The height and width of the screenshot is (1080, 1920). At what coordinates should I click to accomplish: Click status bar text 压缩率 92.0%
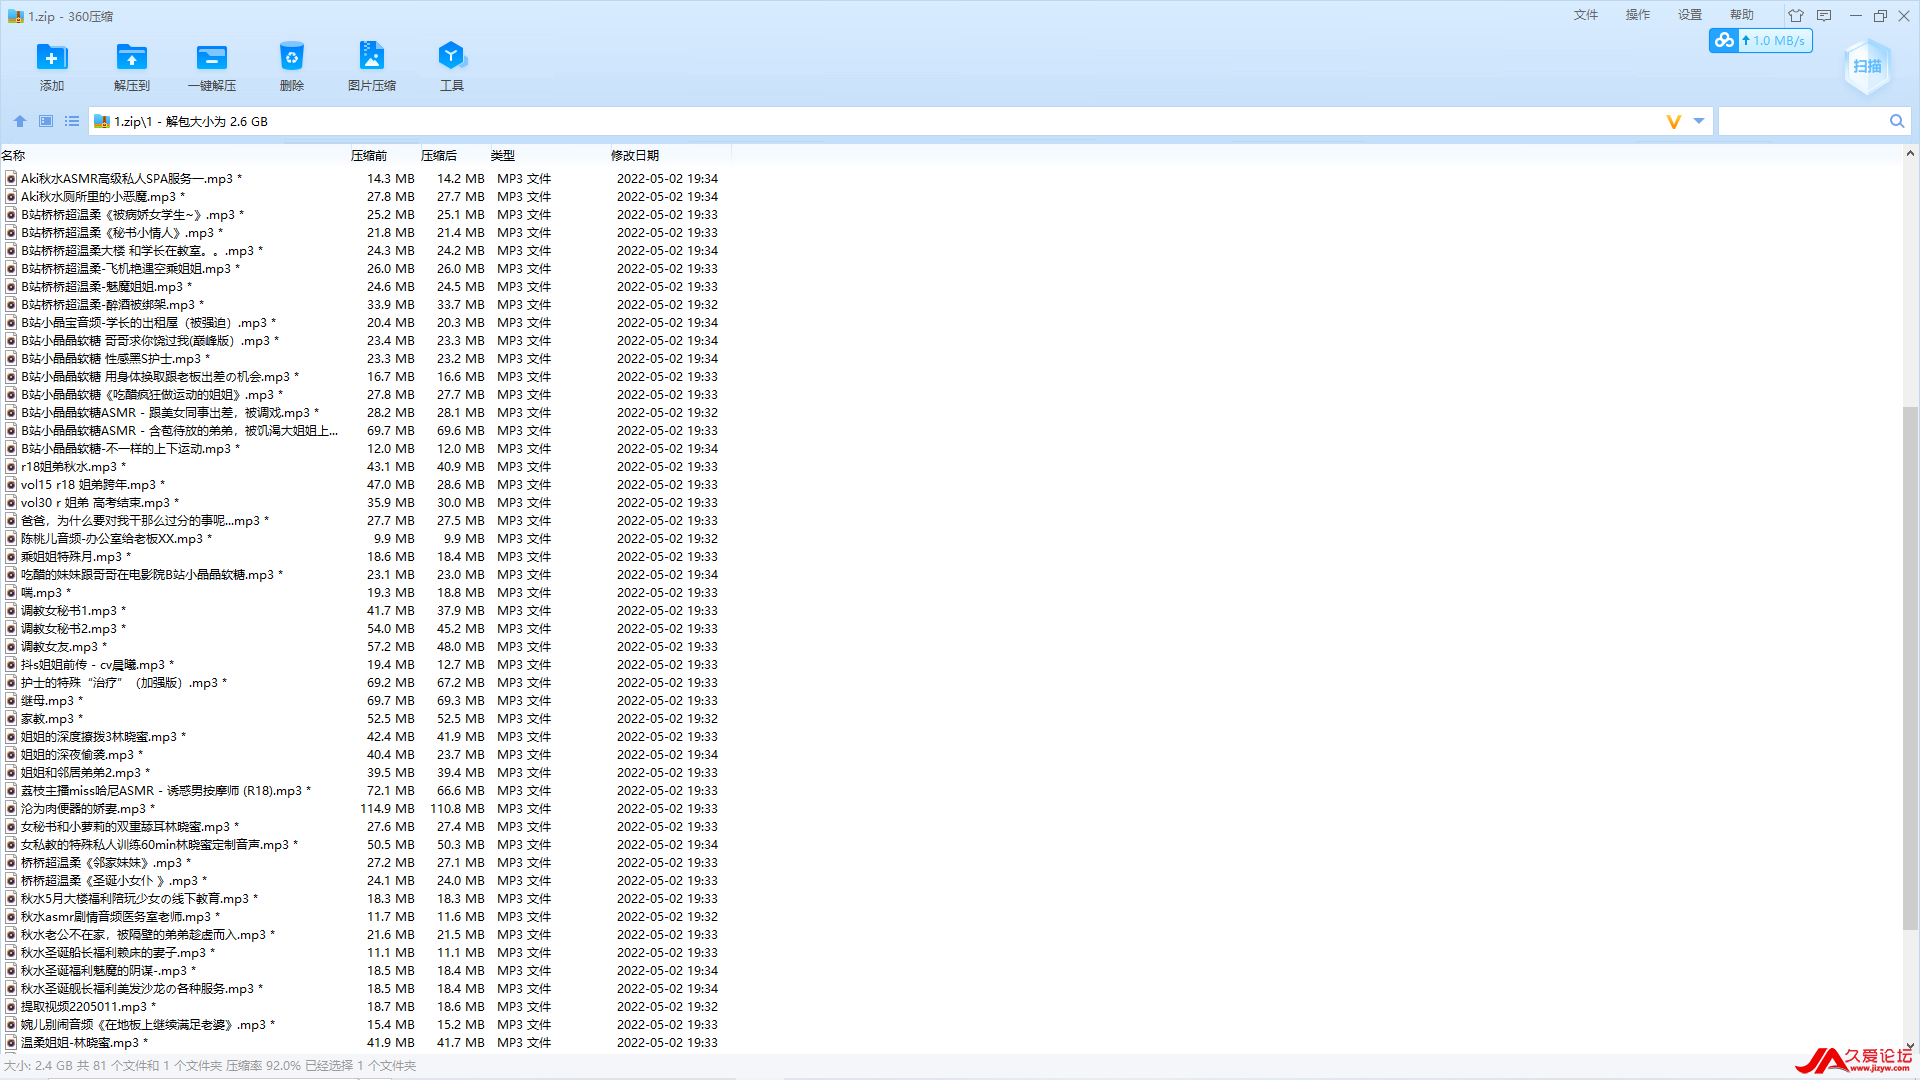(x=263, y=1066)
